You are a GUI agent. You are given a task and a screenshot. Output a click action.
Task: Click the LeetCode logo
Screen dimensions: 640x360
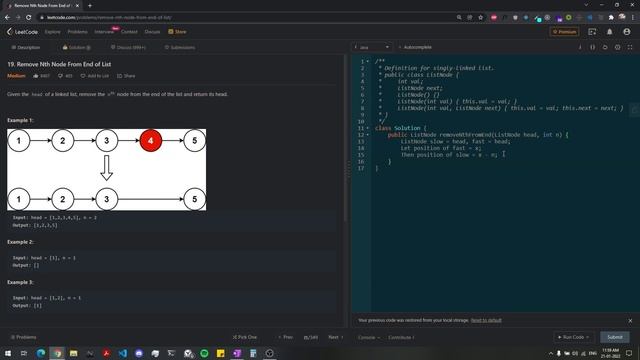[x=22, y=32]
